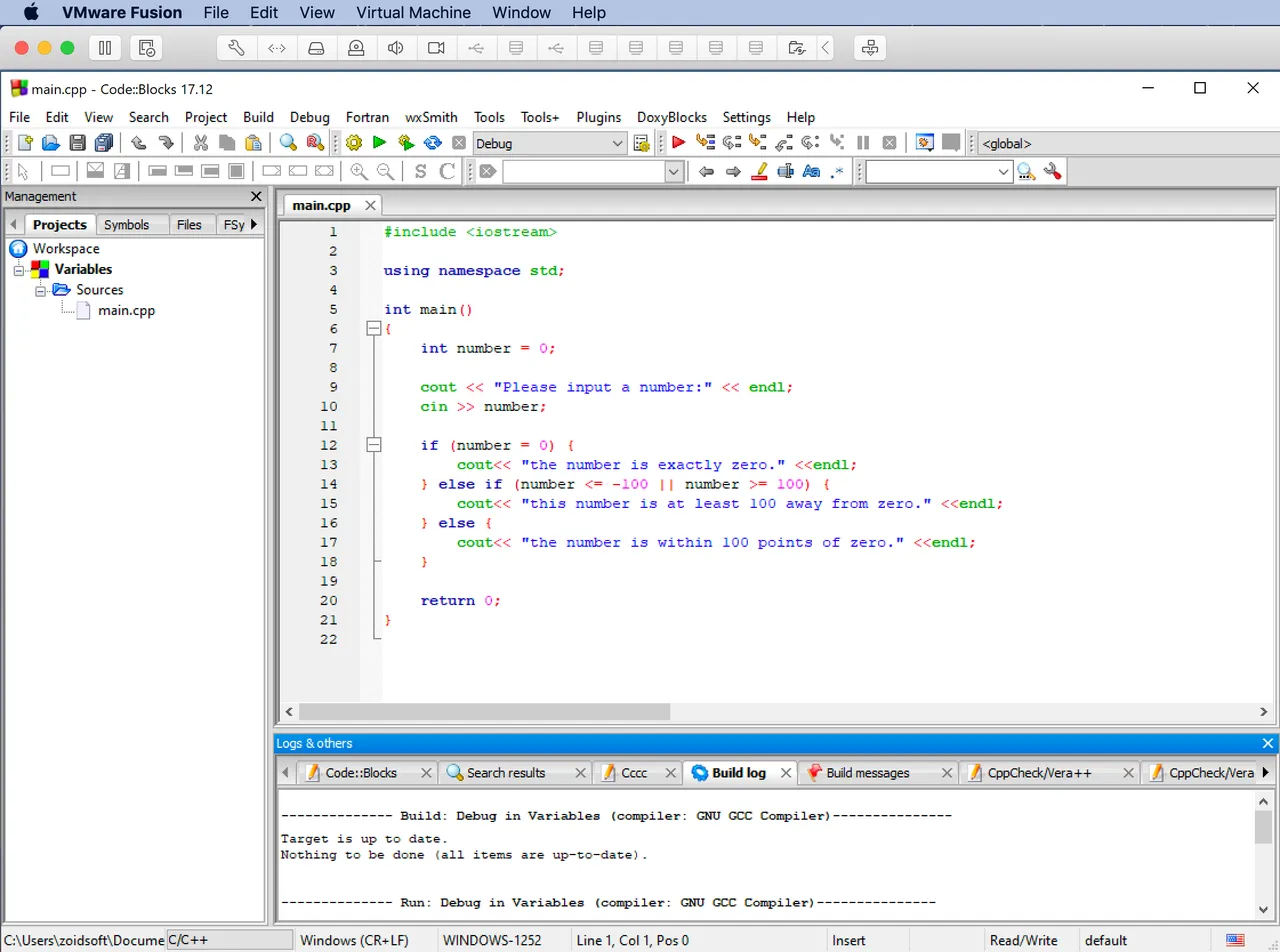Click the Save all files icon
The image size is (1280, 952).
[x=103, y=143]
